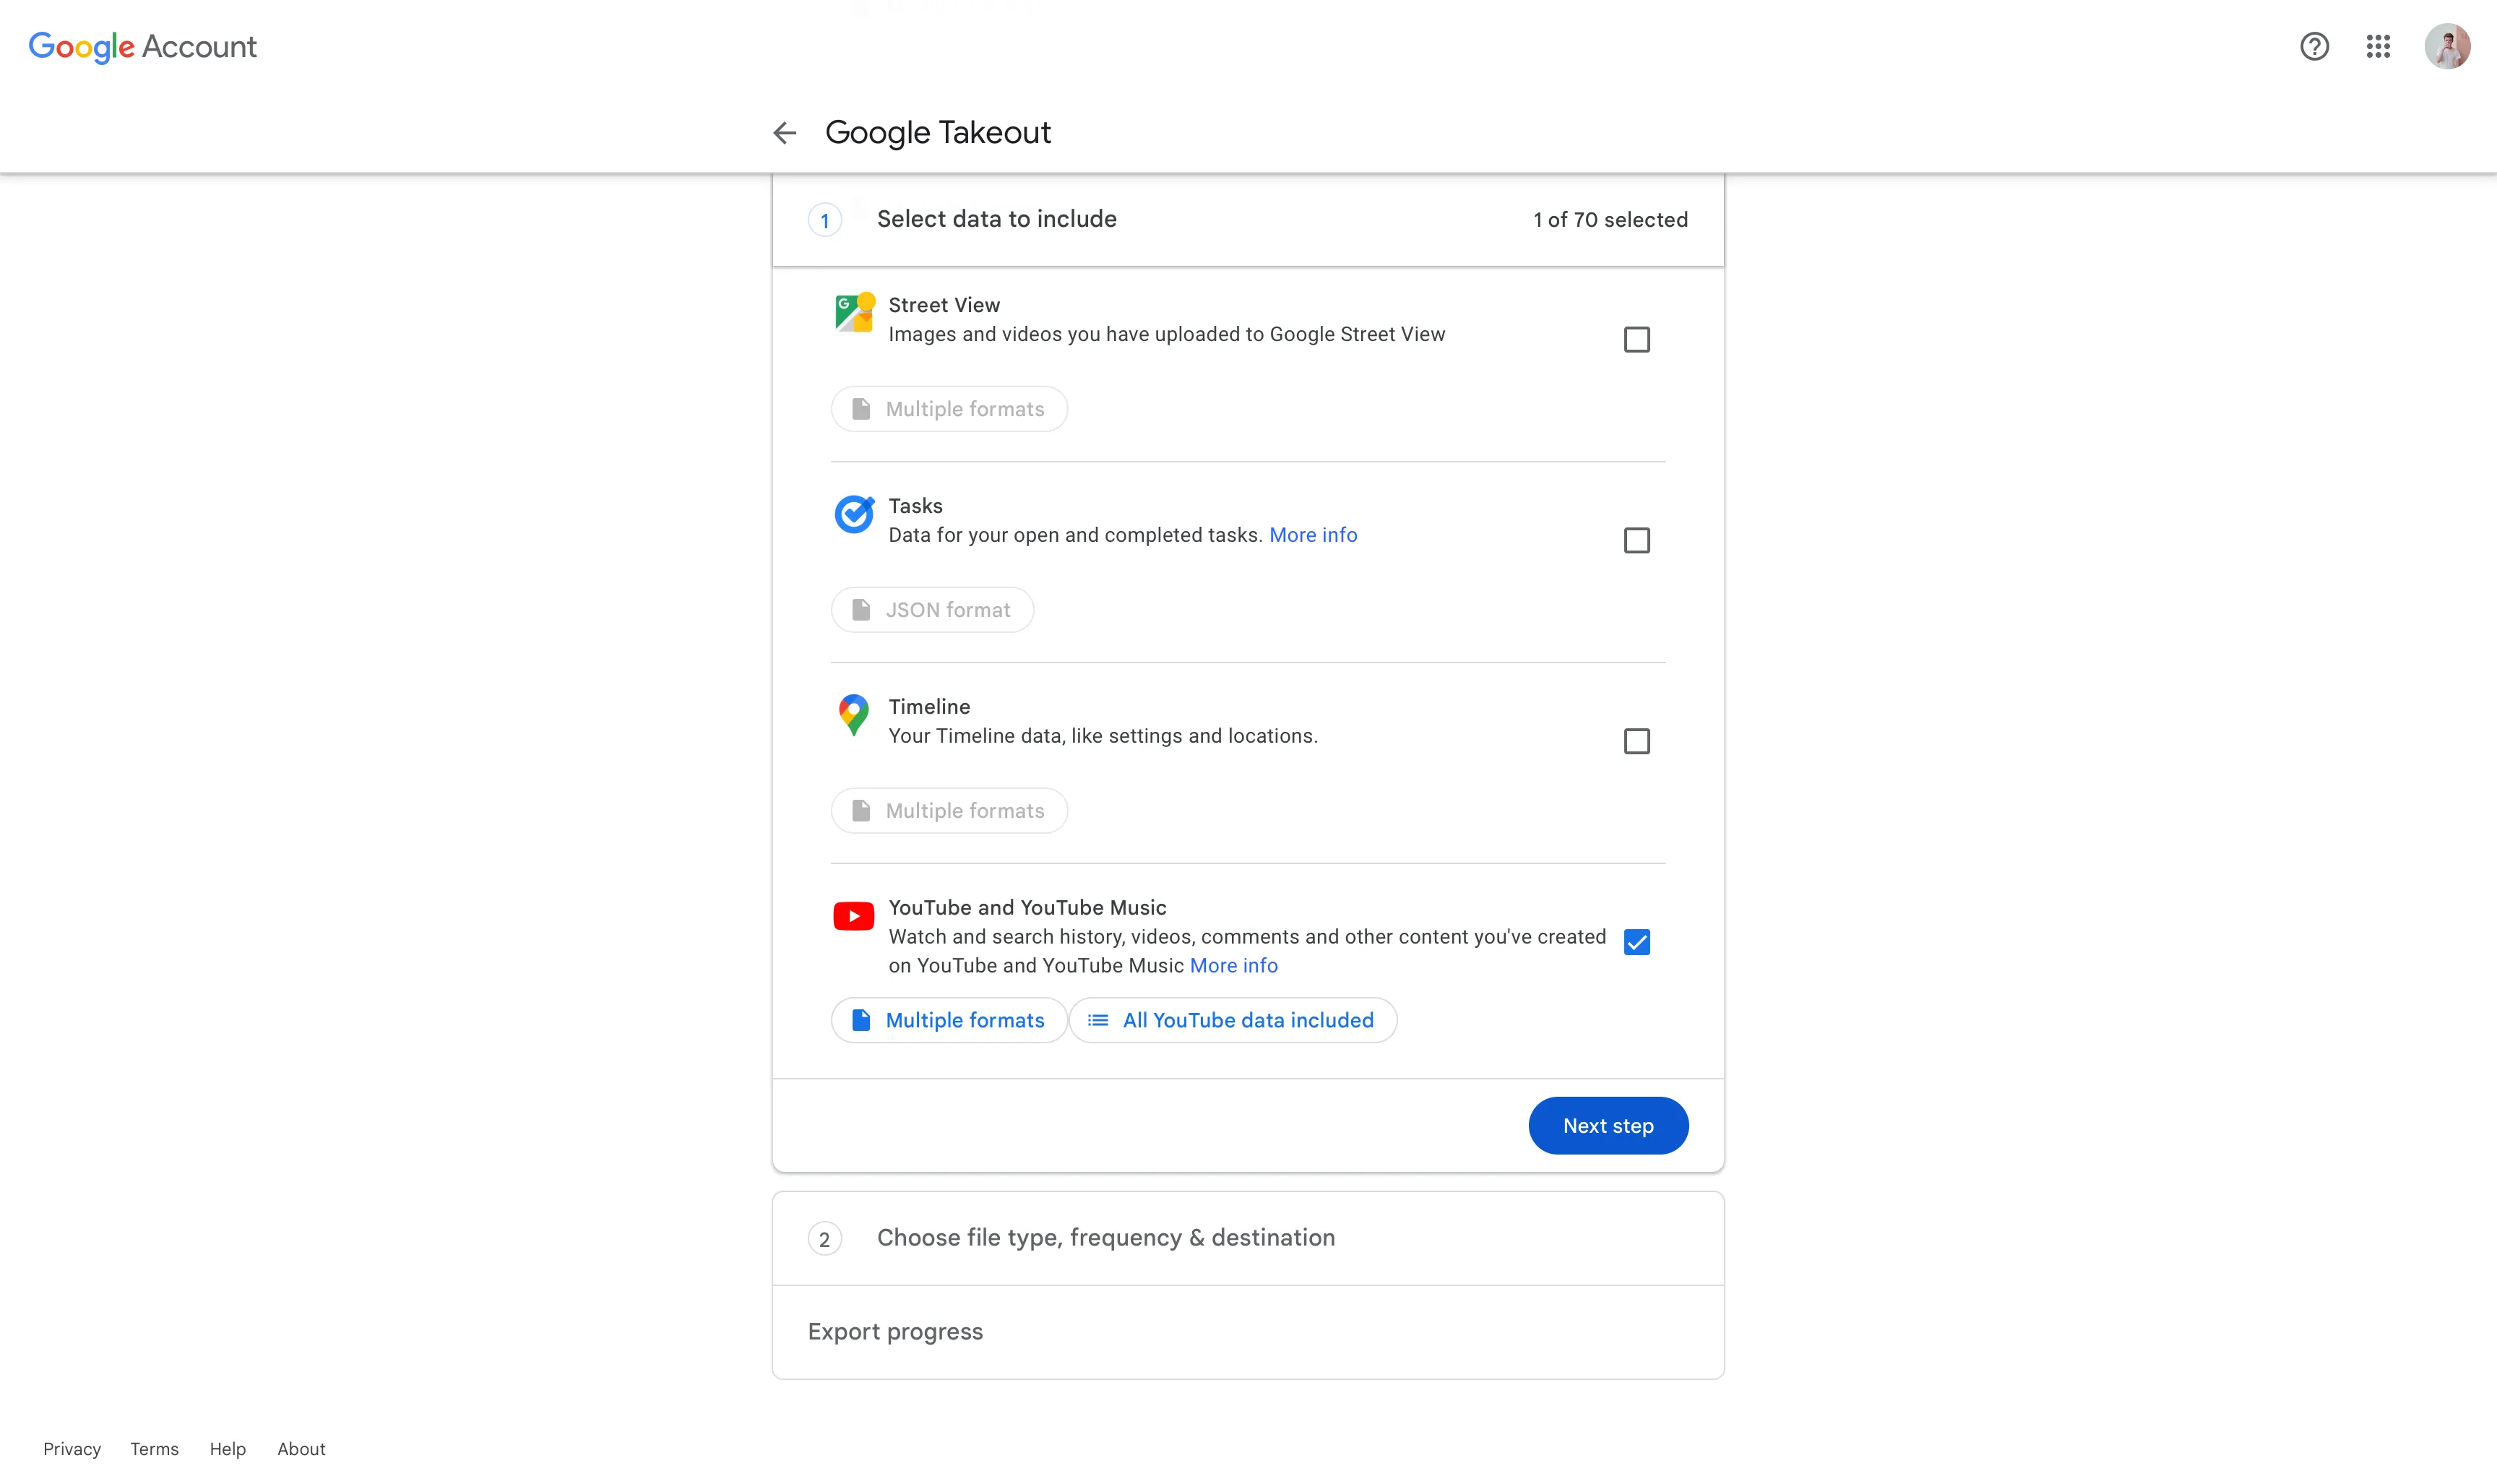Expand the Export progress section

coord(1248,1332)
